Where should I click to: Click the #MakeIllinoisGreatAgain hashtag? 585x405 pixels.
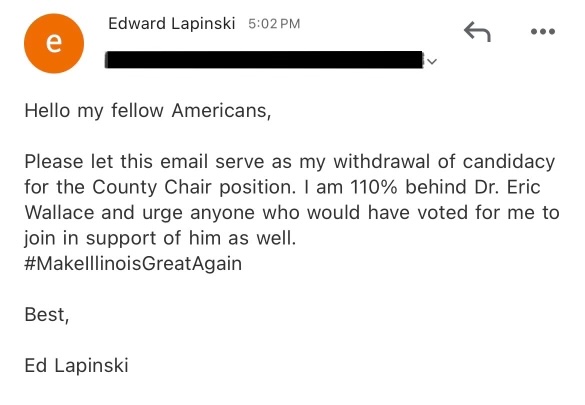point(133,263)
